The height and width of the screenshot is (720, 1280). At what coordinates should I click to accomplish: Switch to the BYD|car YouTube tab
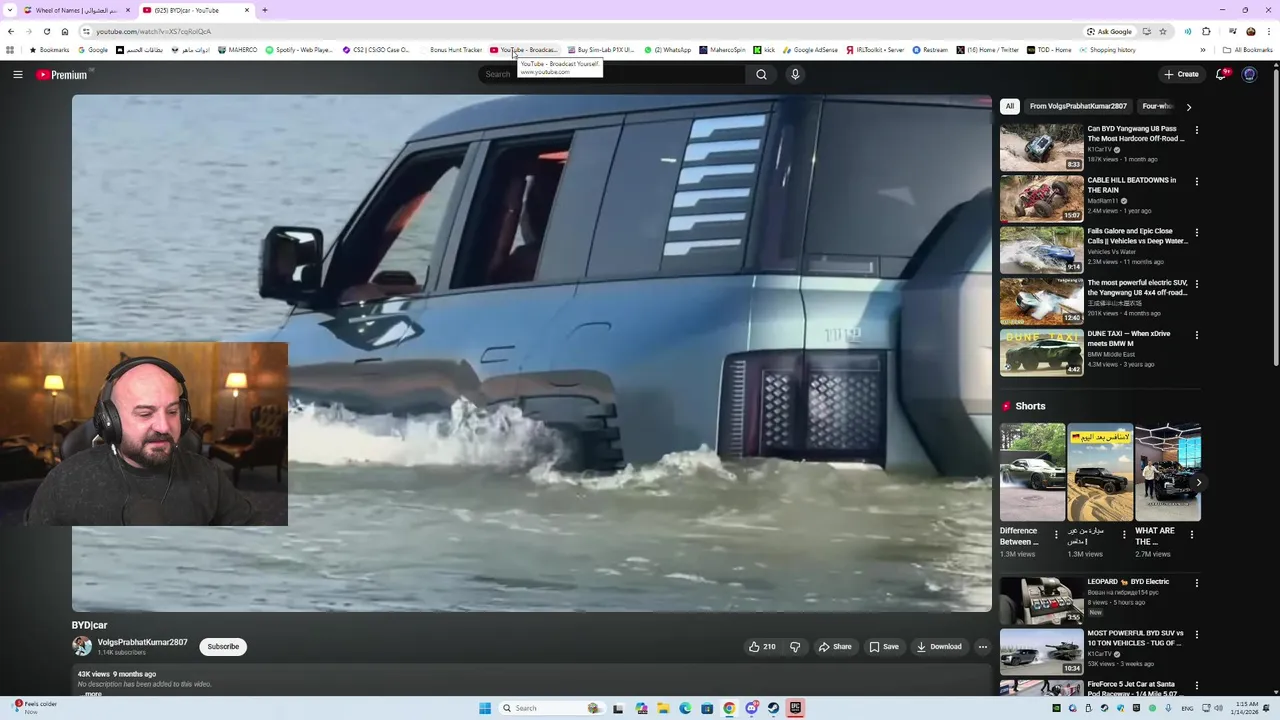[196, 10]
